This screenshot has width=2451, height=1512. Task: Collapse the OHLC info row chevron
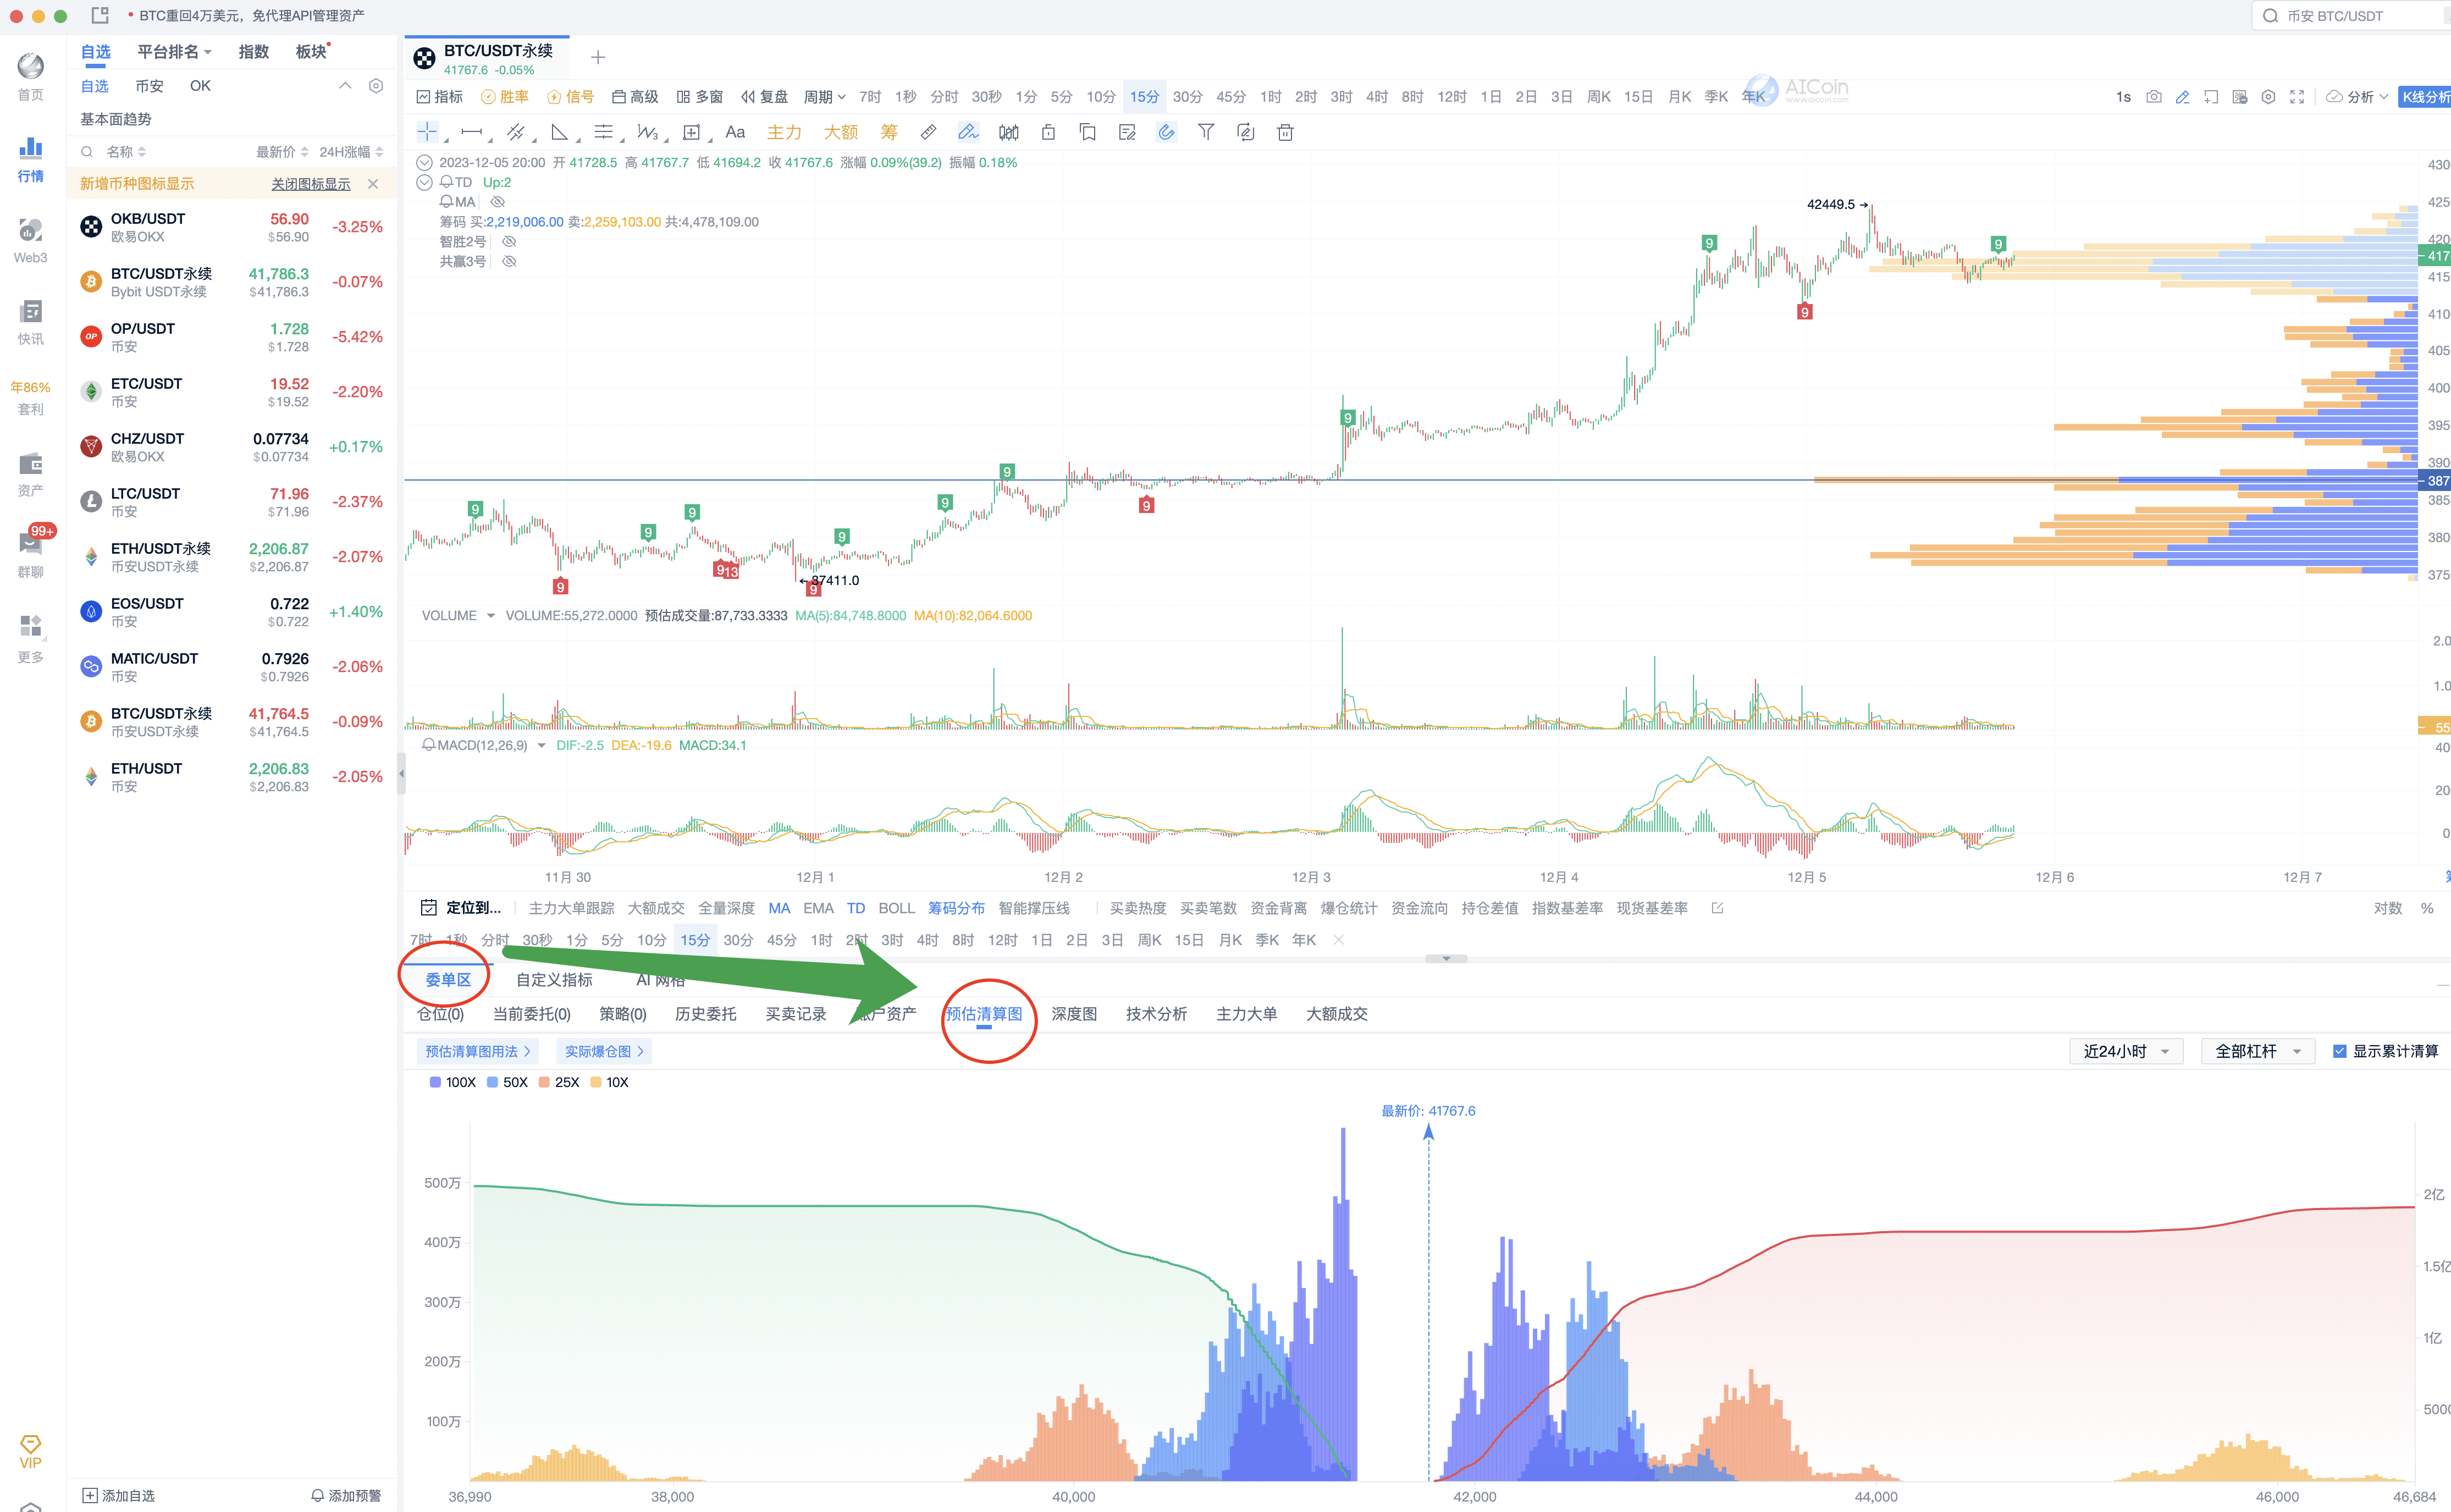424,162
